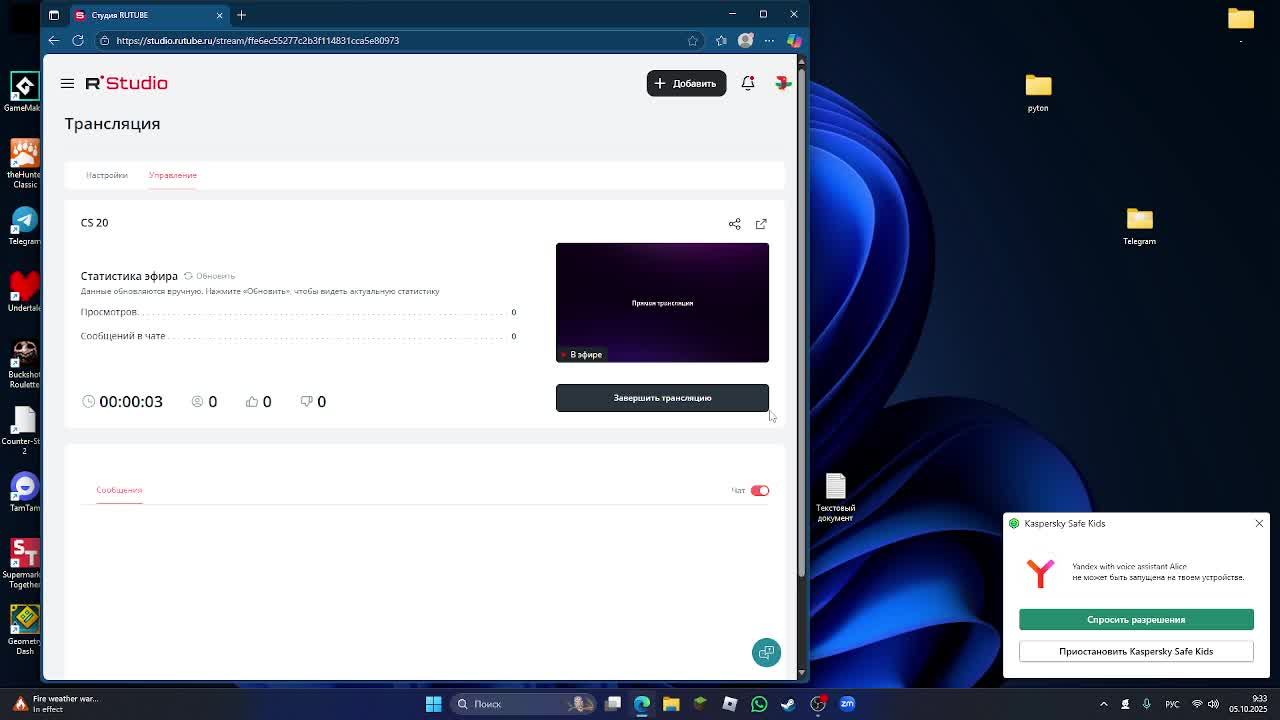Close the Студия RUTUBE tab

coord(219,15)
